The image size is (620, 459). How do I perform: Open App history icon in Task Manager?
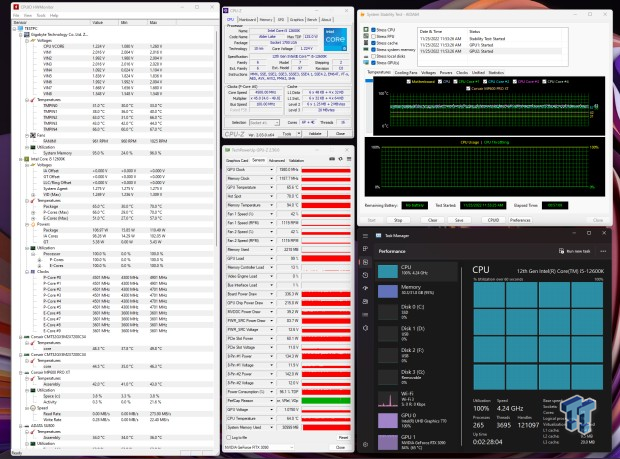[x=365, y=275]
